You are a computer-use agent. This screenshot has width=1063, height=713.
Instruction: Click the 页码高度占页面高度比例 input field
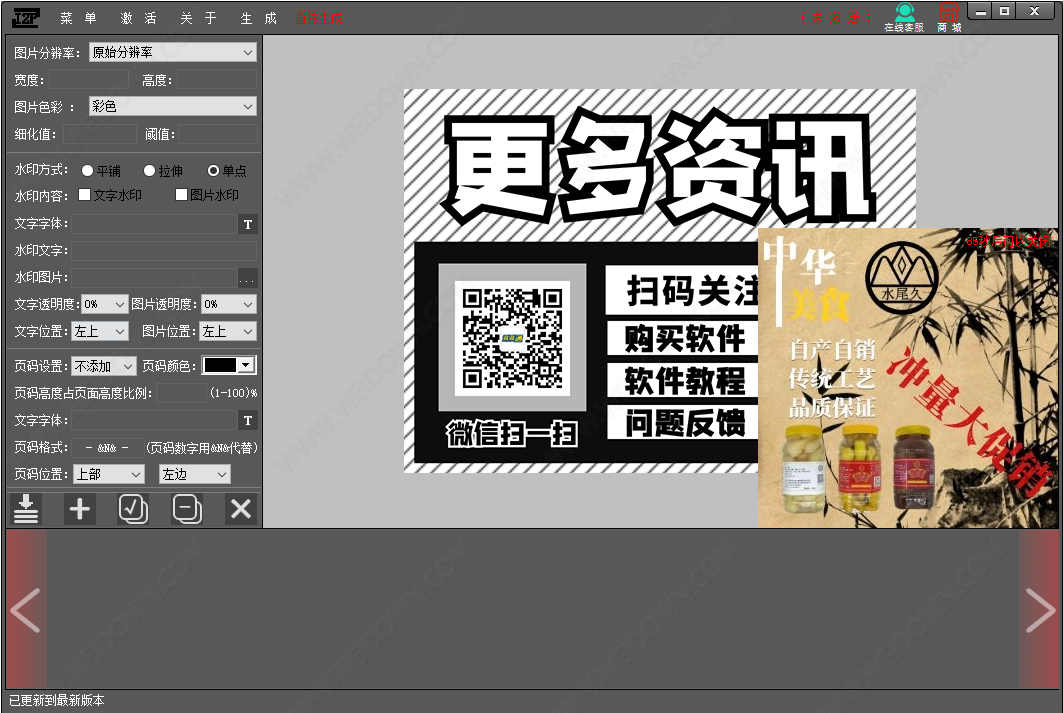(x=182, y=393)
